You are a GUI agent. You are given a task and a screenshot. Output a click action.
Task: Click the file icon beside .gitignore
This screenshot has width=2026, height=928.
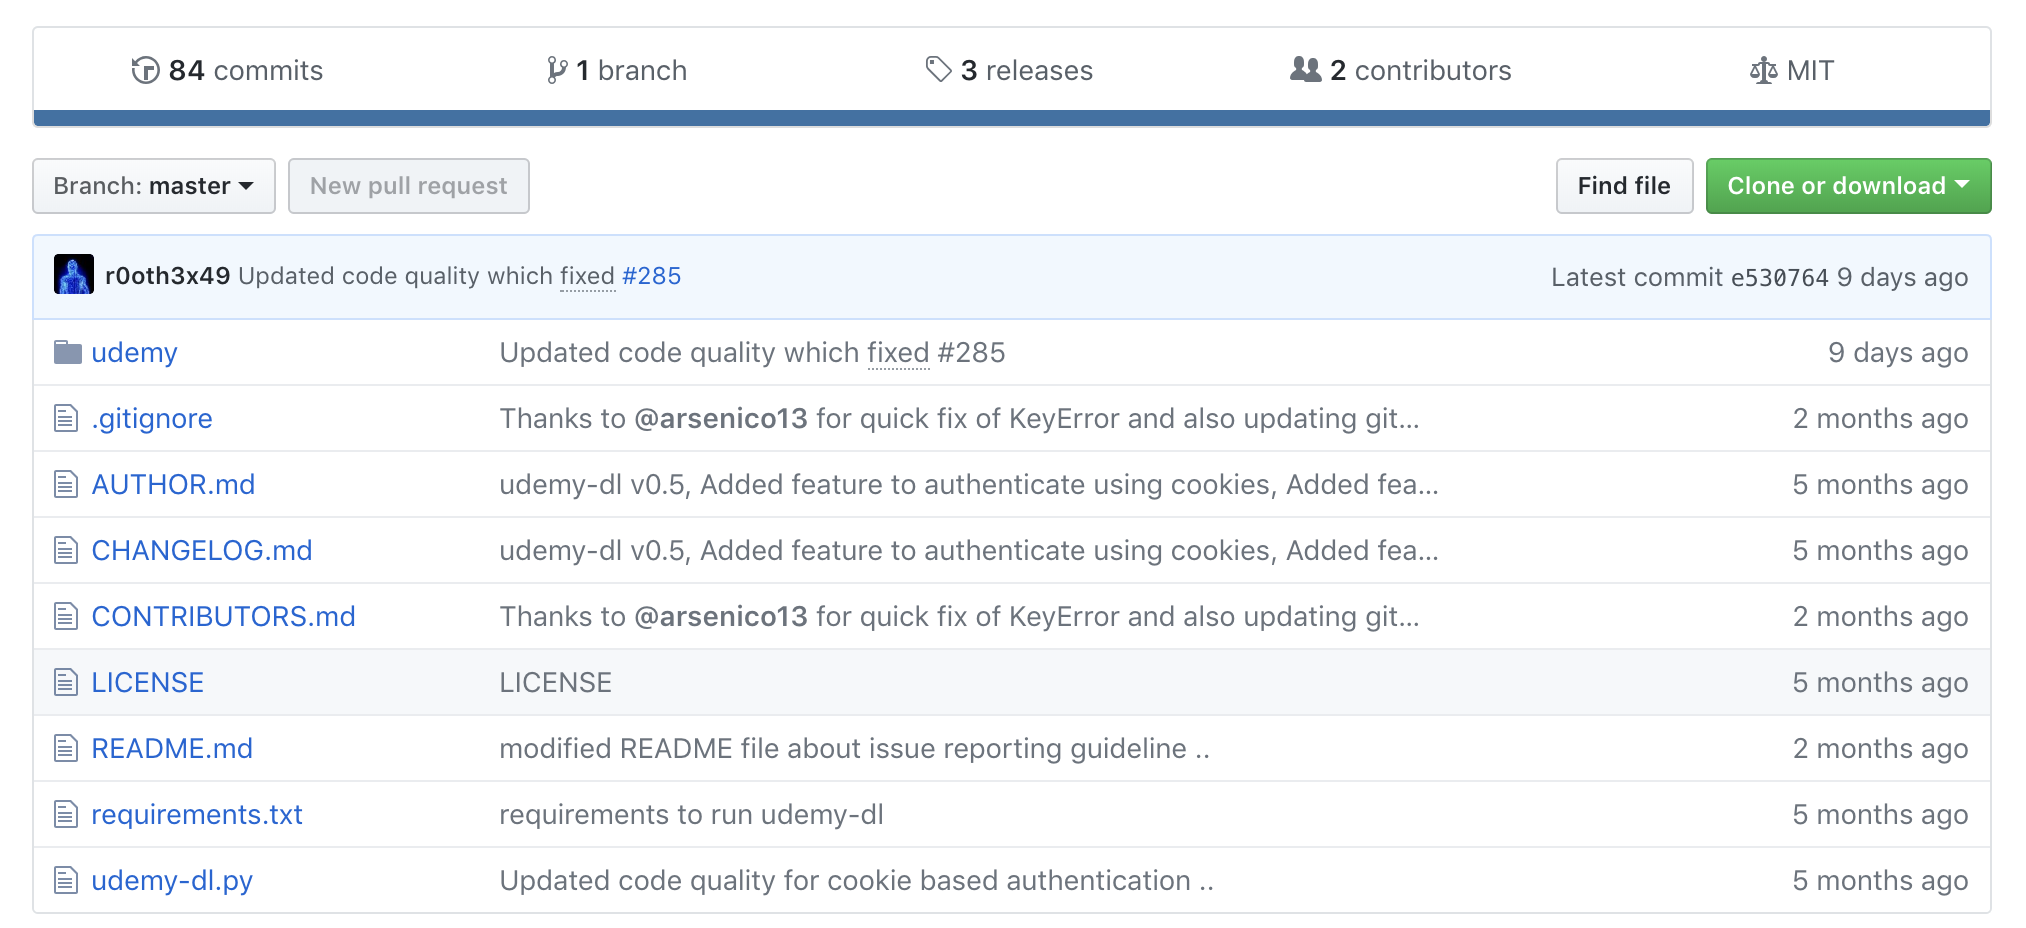65,418
